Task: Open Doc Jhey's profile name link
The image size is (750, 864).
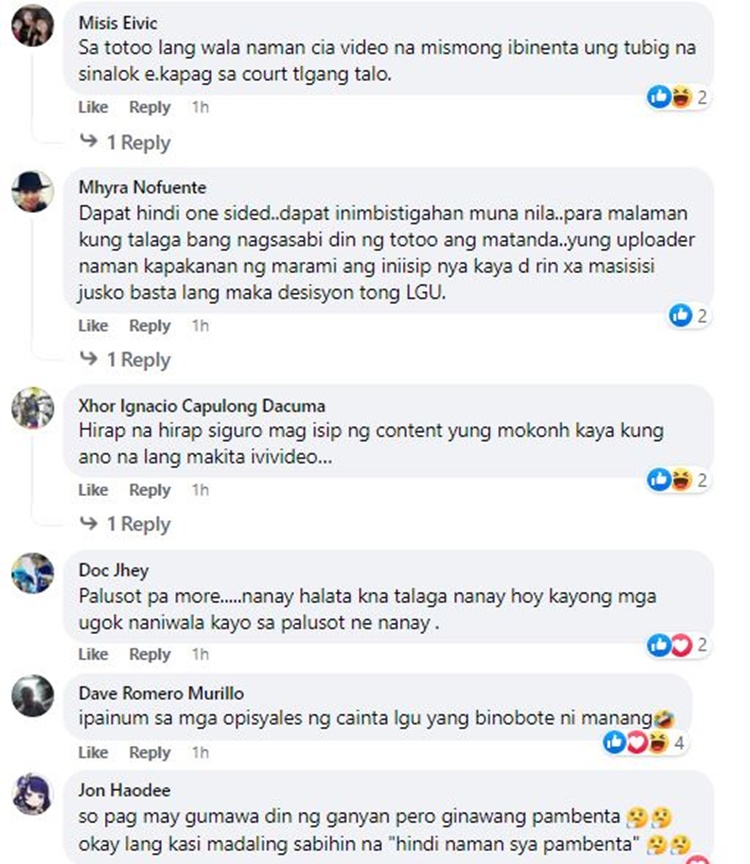Action: (x=114, y=570)
